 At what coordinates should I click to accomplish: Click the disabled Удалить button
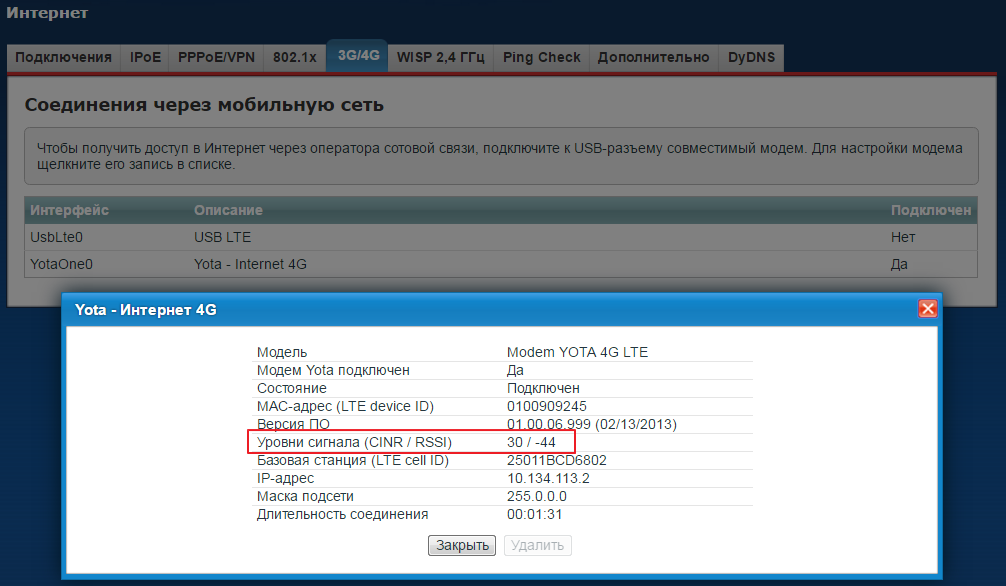pyautogui.click(x=538, y=545)
